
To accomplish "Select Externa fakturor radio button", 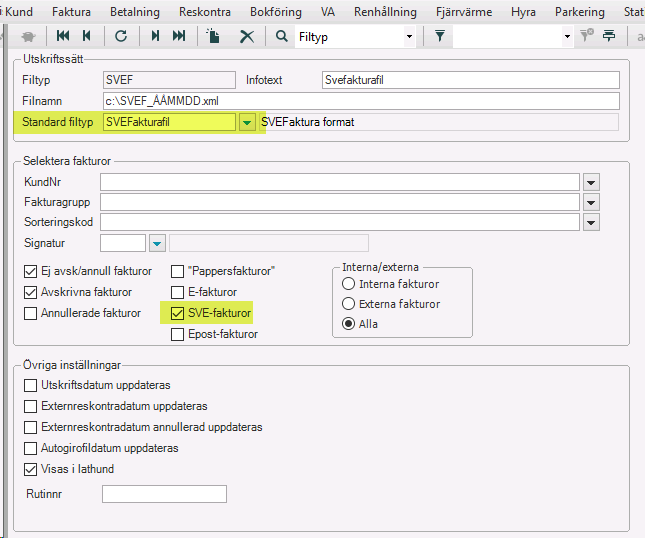I will click(349, 304).
